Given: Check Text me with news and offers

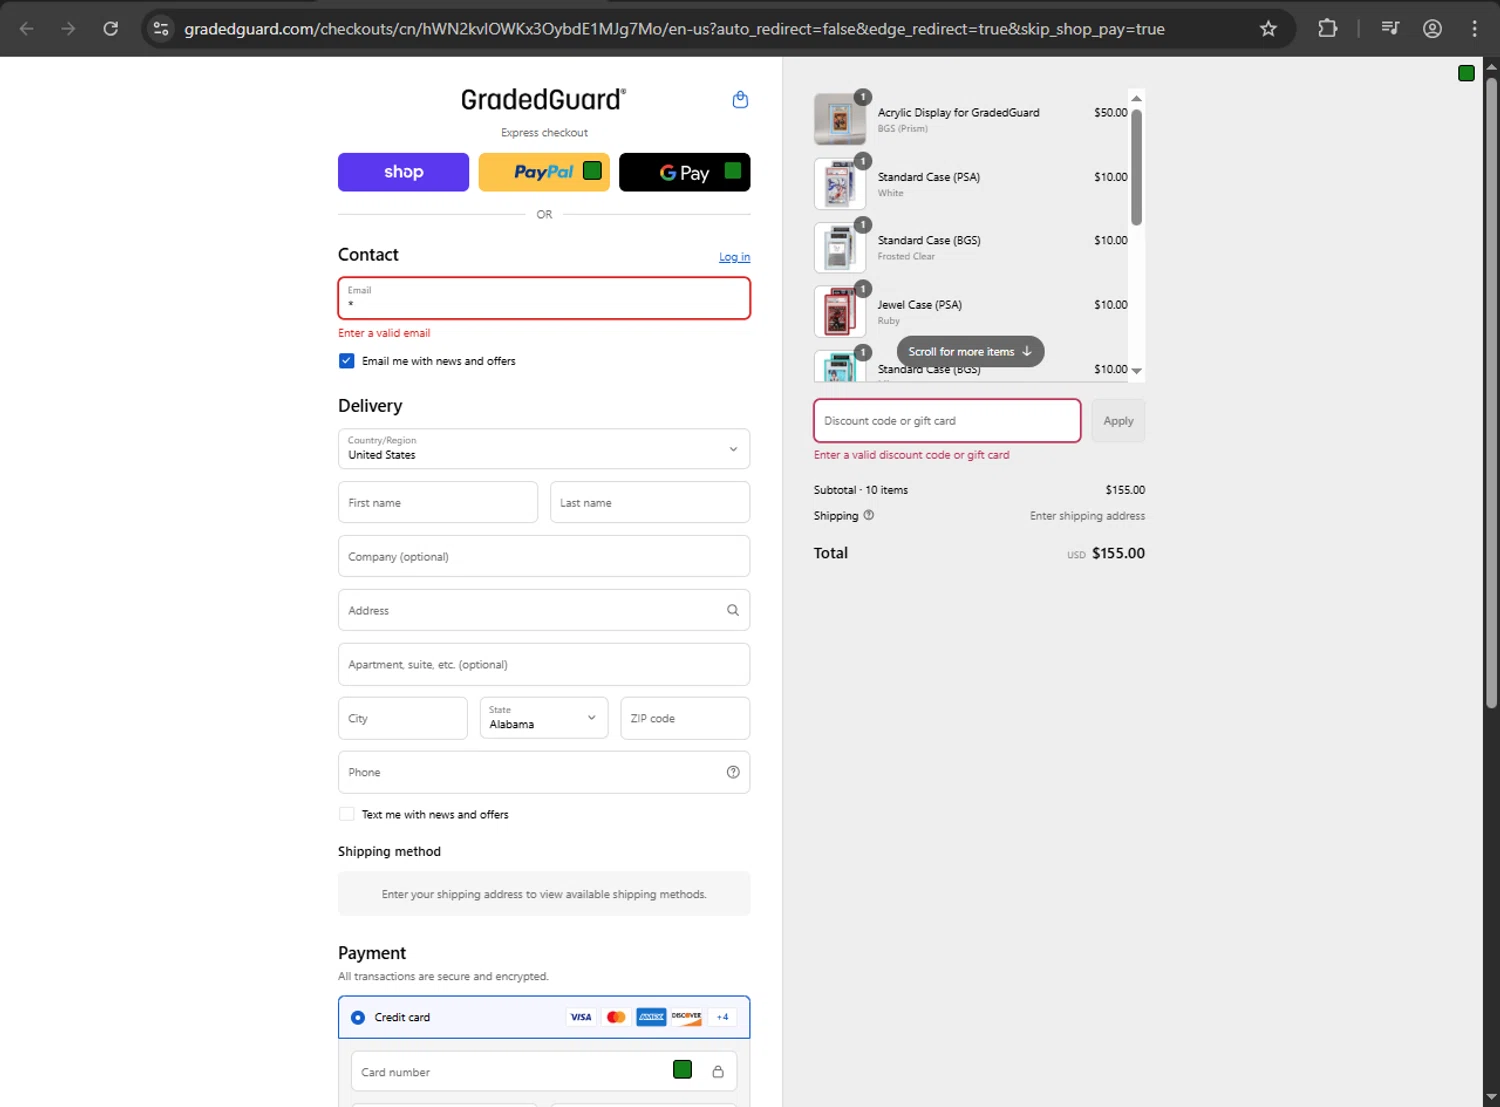Looking at the screenshot, I should [x=346, y=815].
